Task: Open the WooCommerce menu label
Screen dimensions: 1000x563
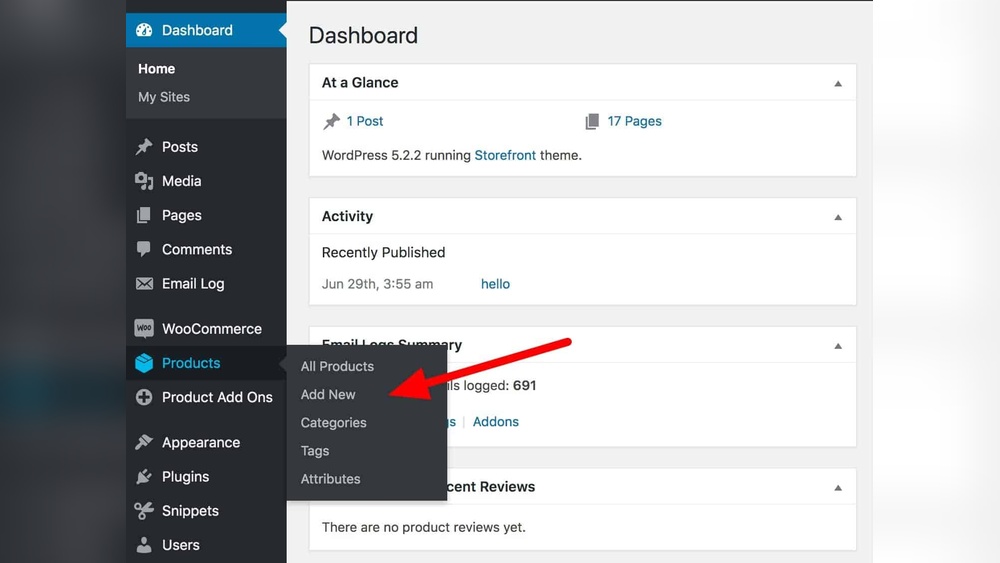Action: coord(212,328)
